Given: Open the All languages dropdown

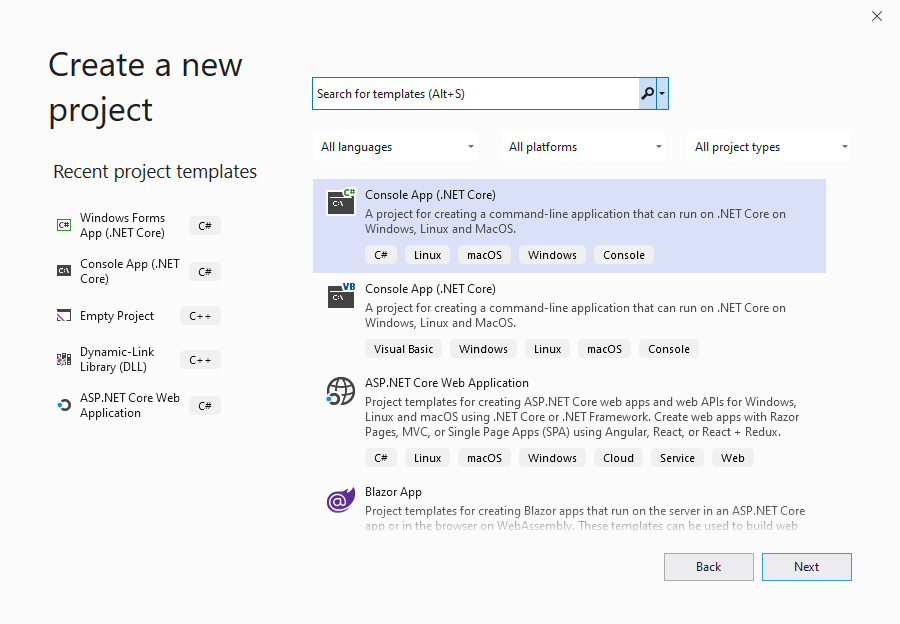Looking at the screenshot, I should click(396, 147).
